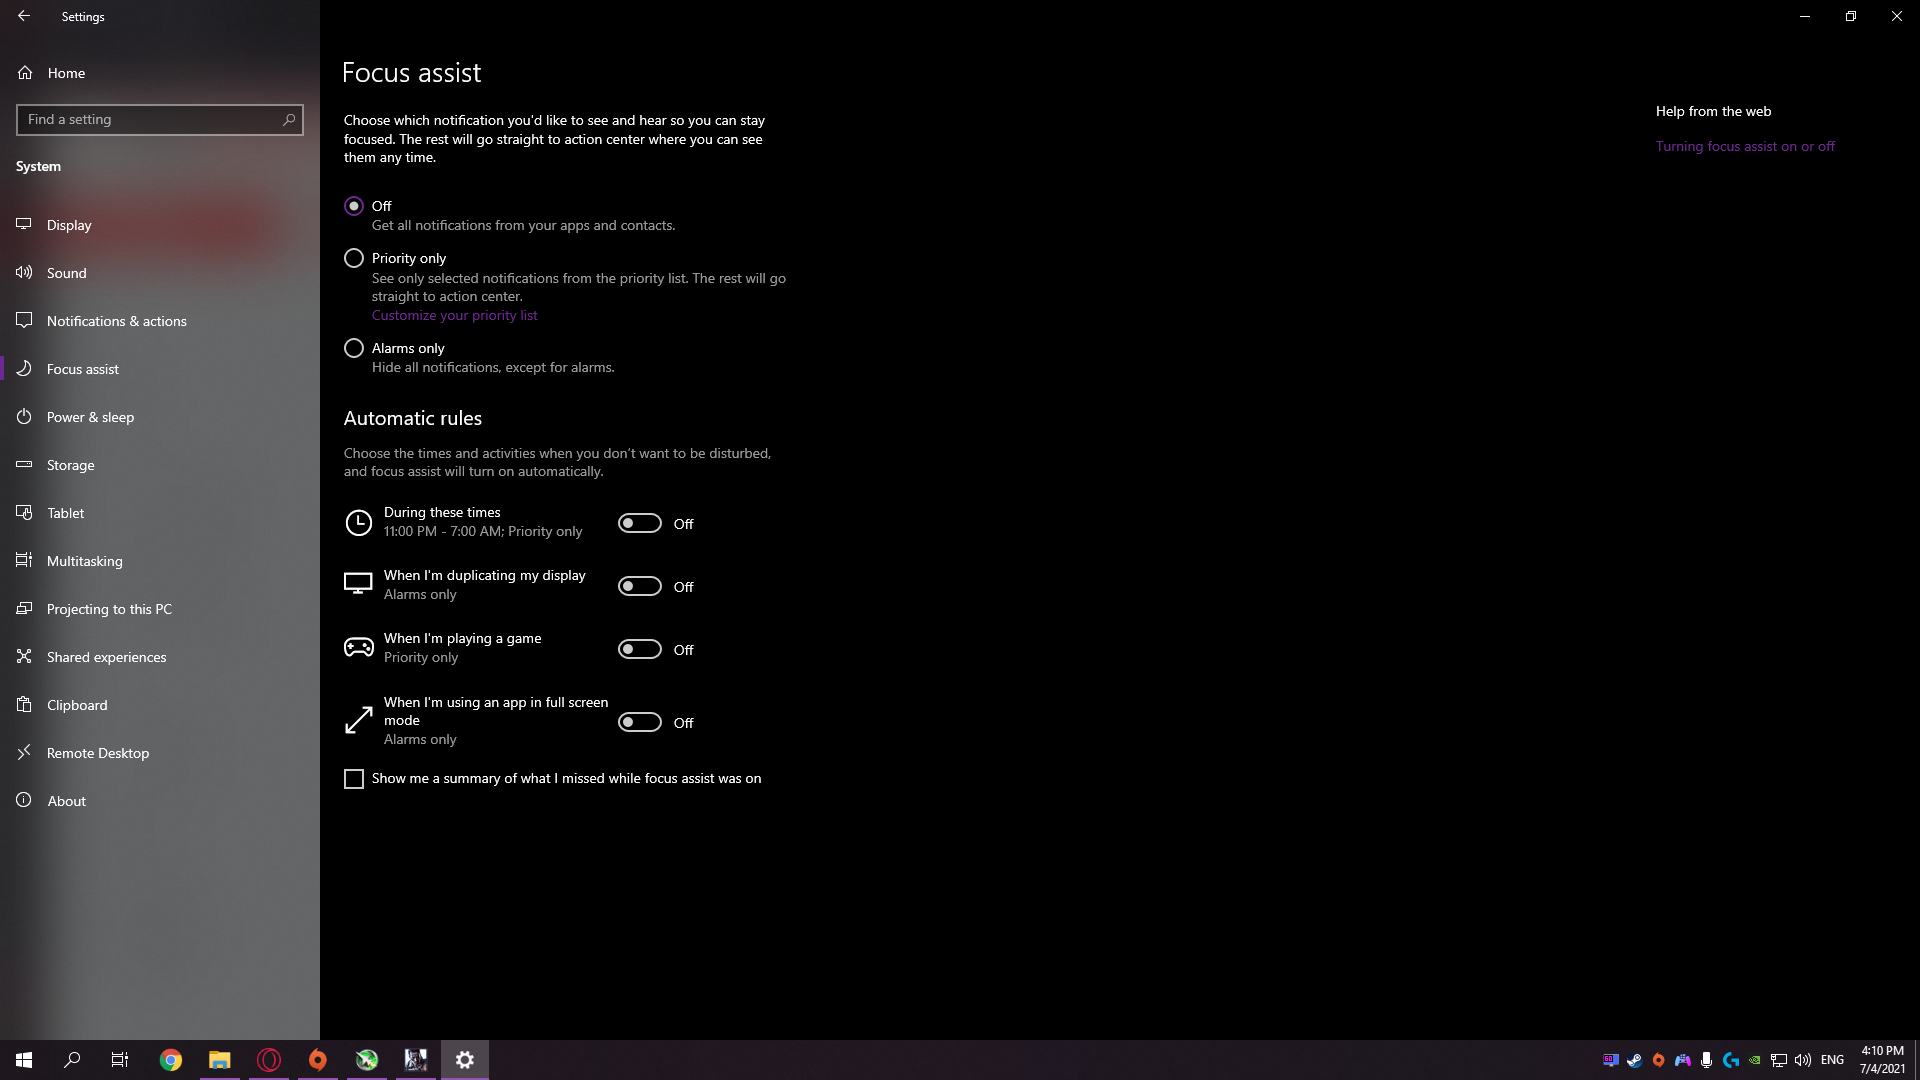Open Settings Home page

160,73
